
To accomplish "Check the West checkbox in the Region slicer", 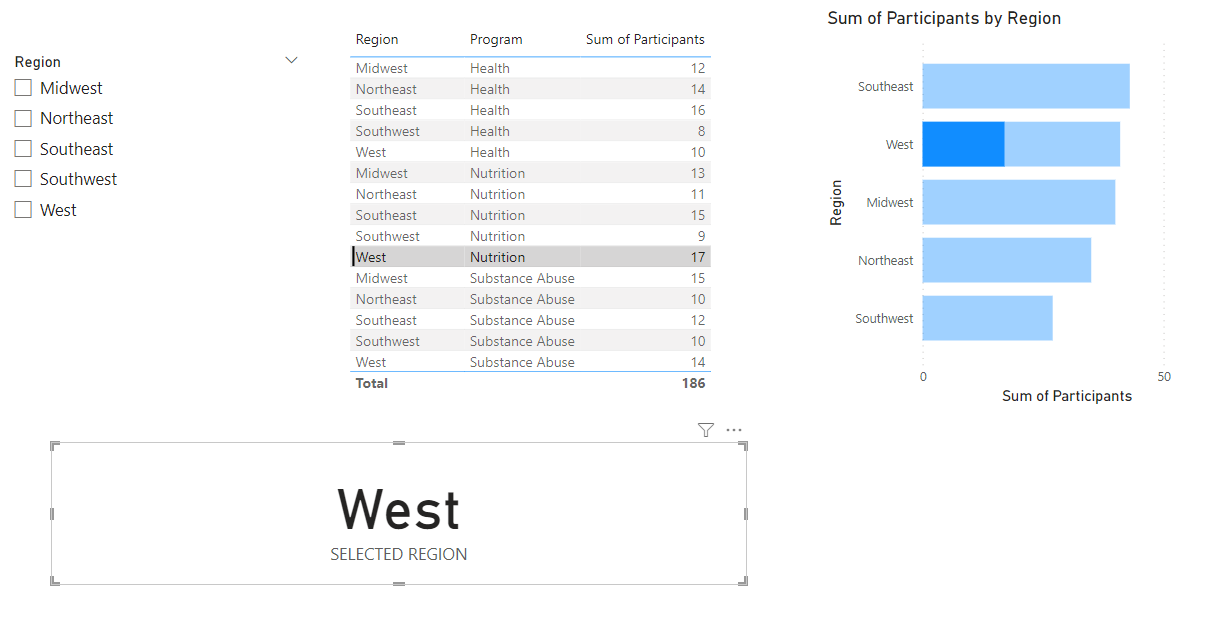I will click(22, 209).
